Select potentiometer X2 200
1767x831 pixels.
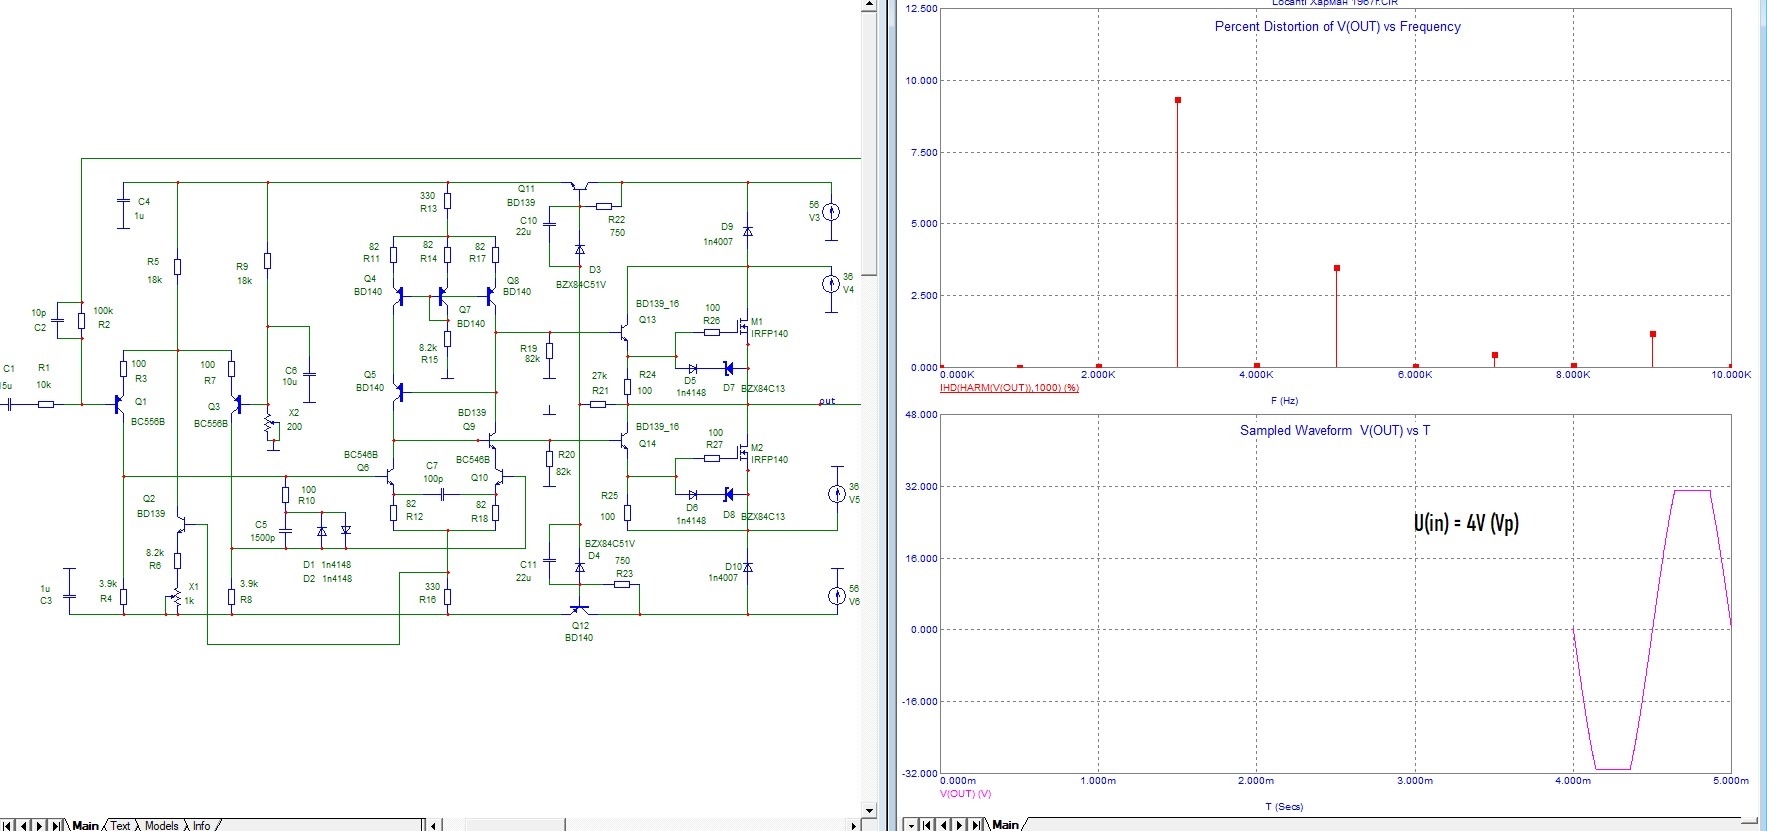pos(270,425)
